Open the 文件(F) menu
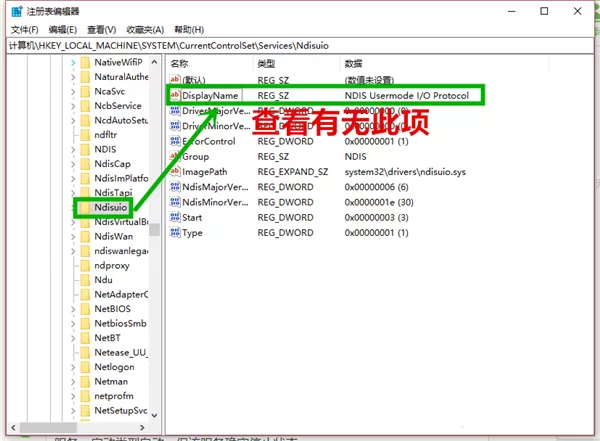This screenshot has height=441, width=600. click(x=24, y=29)
